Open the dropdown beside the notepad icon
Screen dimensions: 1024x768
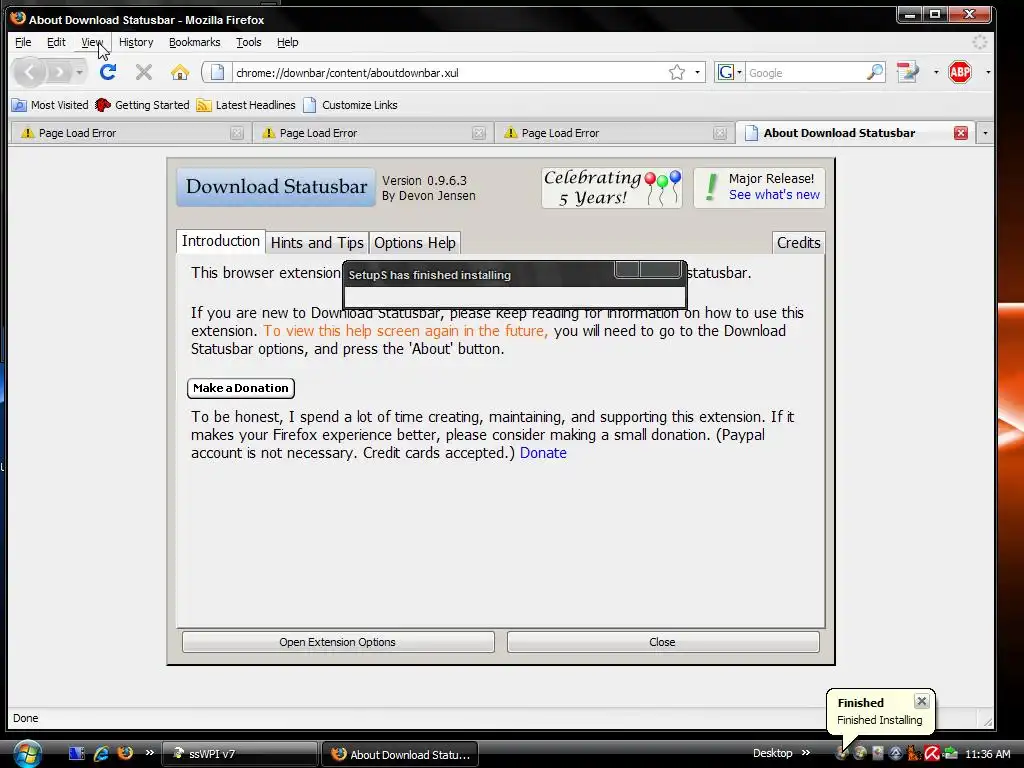tap(936, 72)
